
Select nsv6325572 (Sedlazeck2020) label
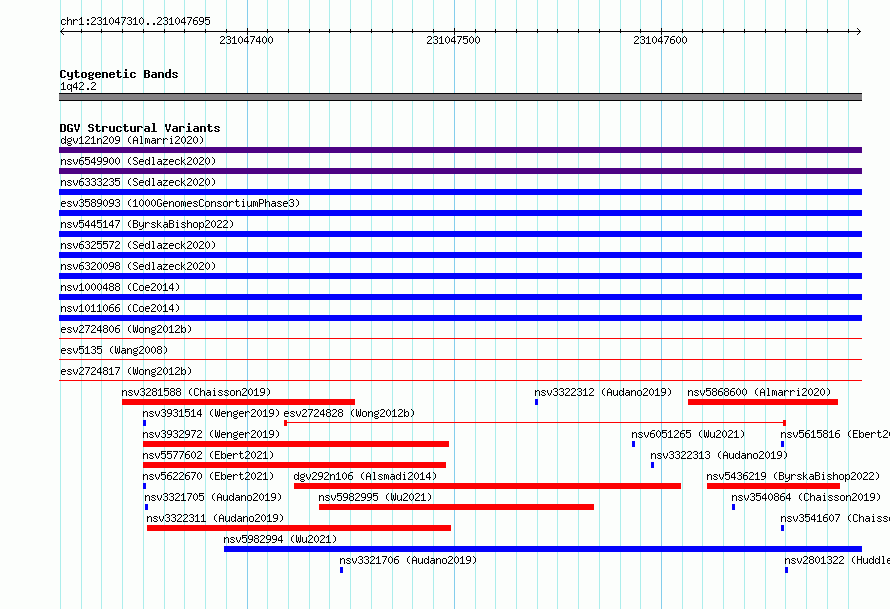(x=138, y=245)
